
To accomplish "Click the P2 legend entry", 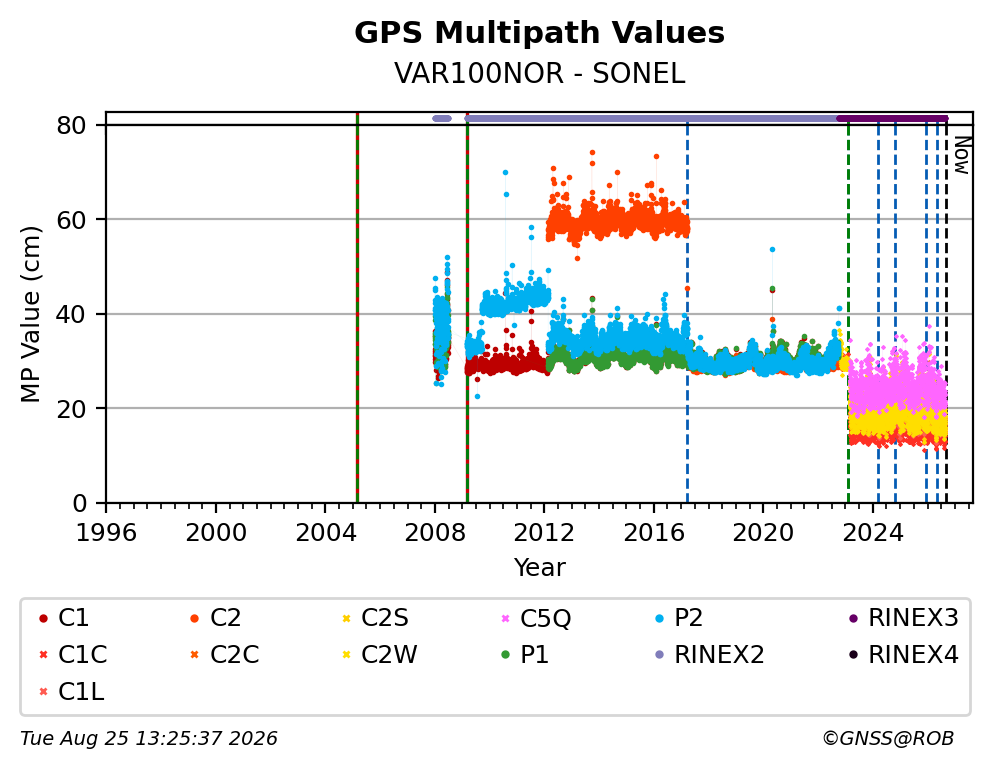I will (x=679, y=618).
